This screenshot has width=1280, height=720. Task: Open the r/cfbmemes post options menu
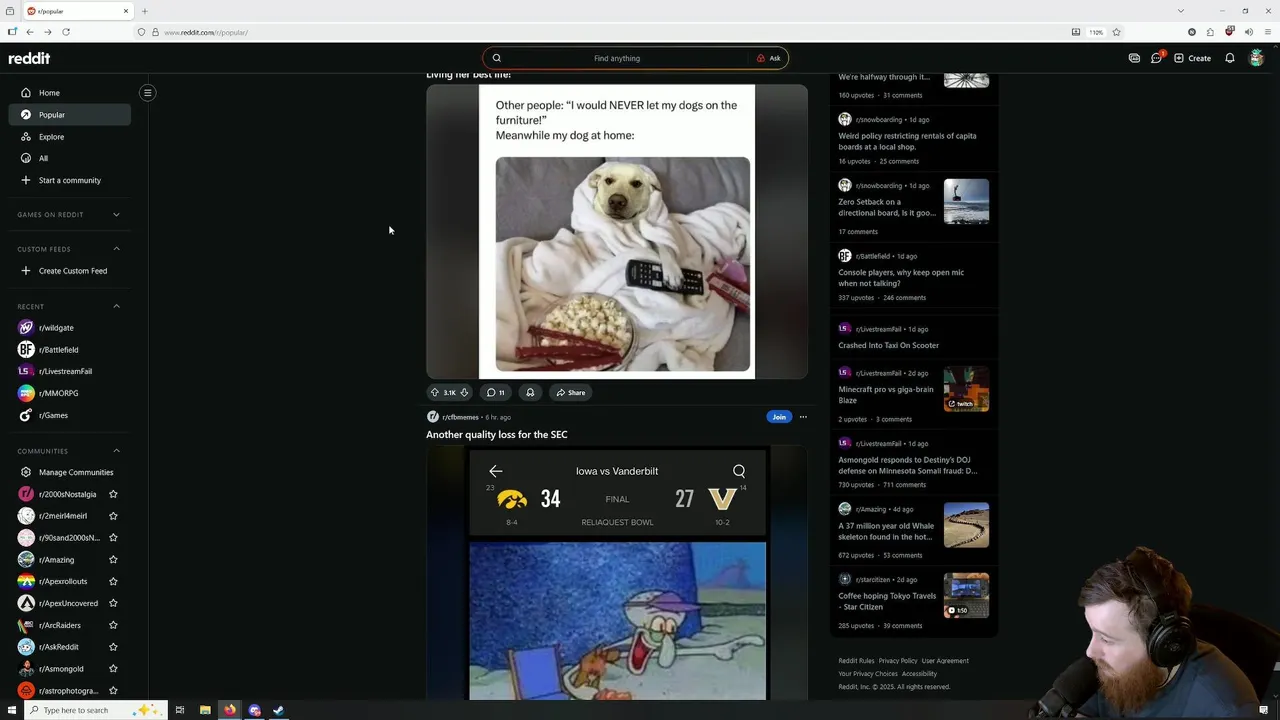point(802,417)
